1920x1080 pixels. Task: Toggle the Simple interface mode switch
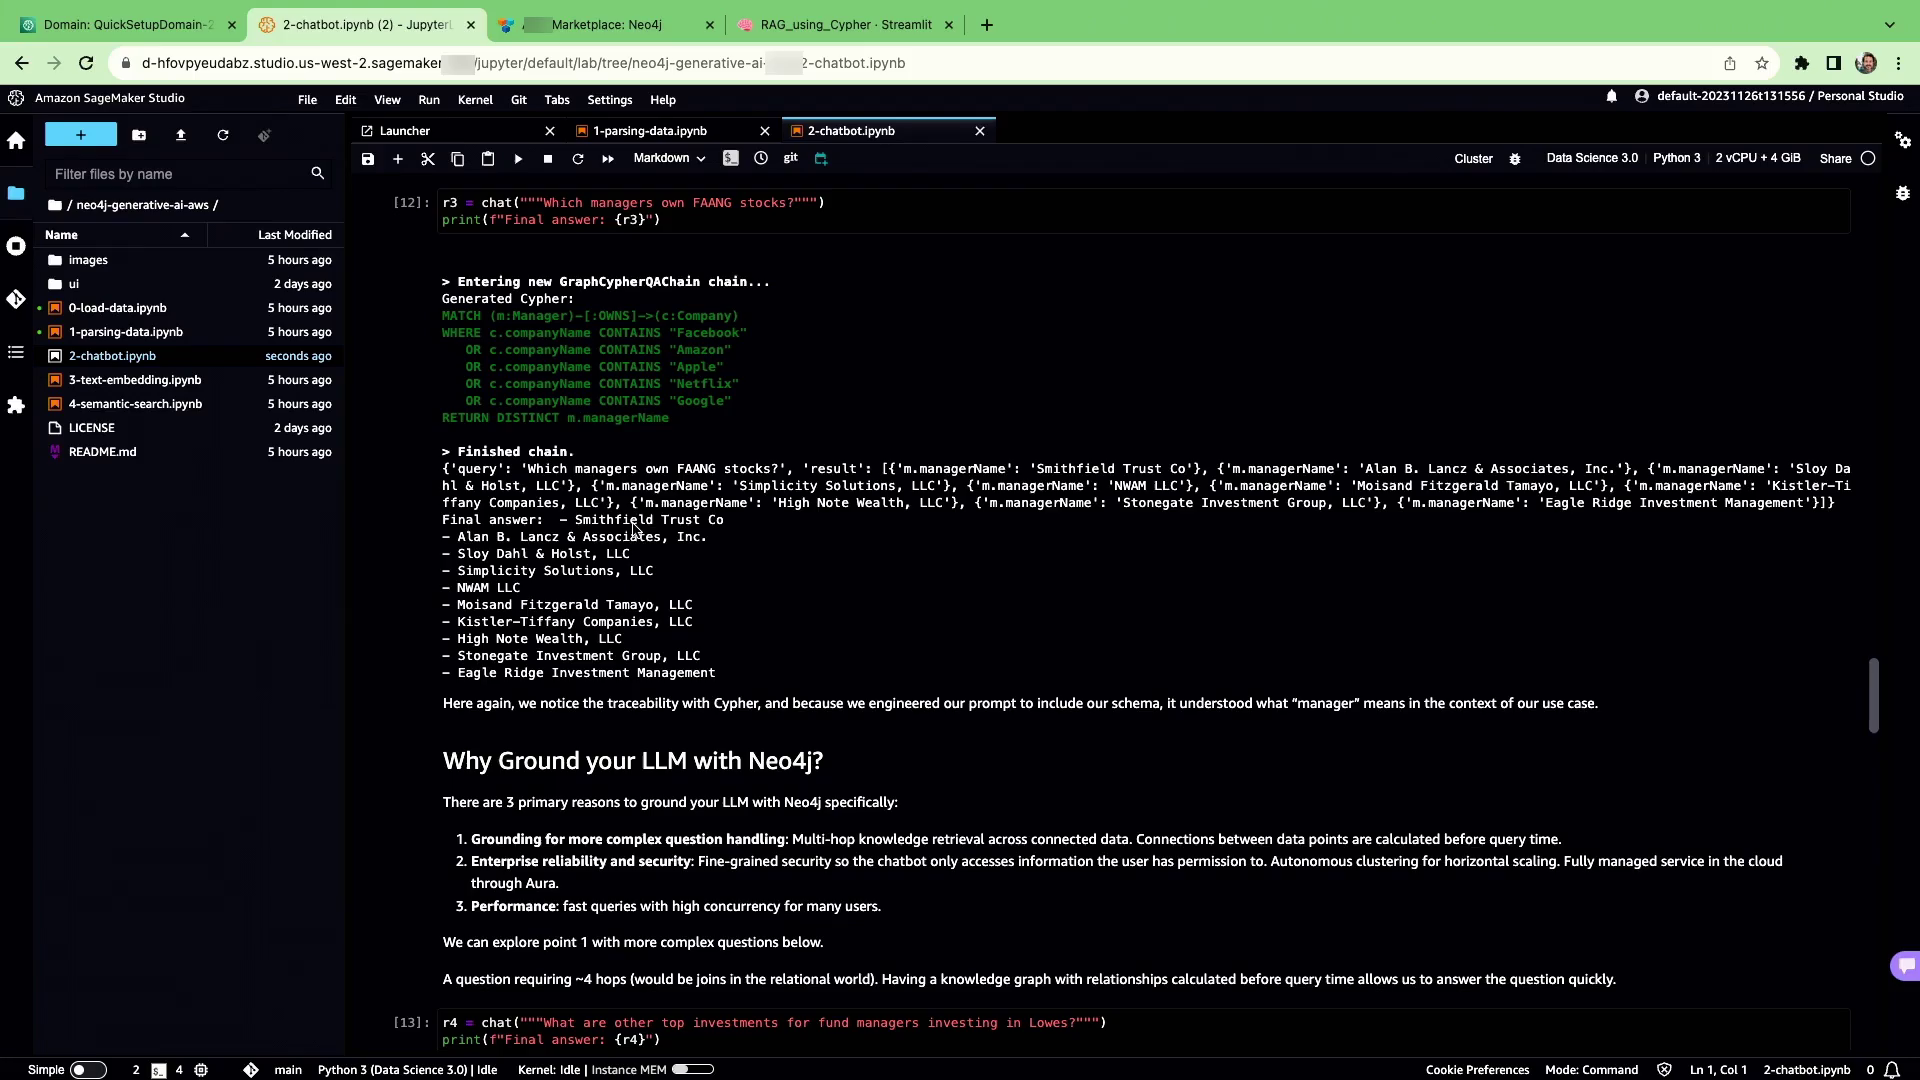pos(88,1070)
